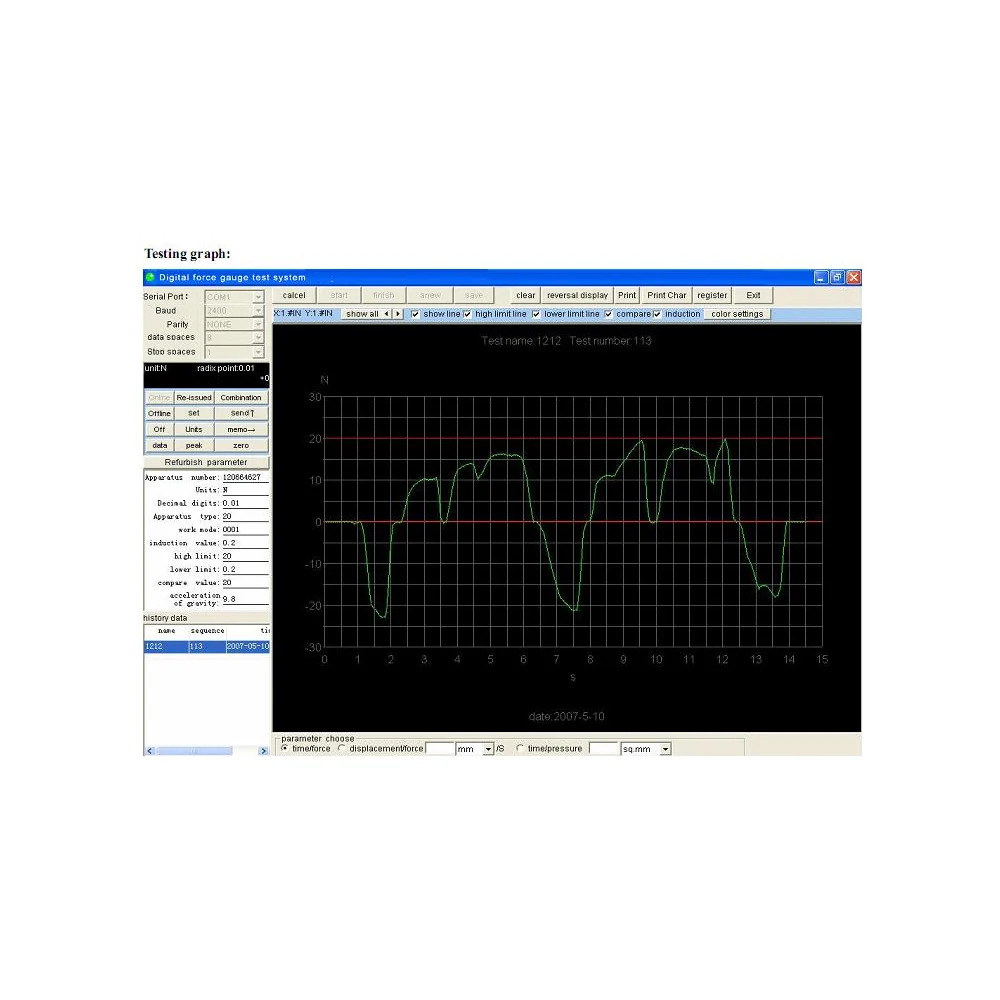Open color settings
This screenshot has width=1000, height=1000.
point(737,314)
